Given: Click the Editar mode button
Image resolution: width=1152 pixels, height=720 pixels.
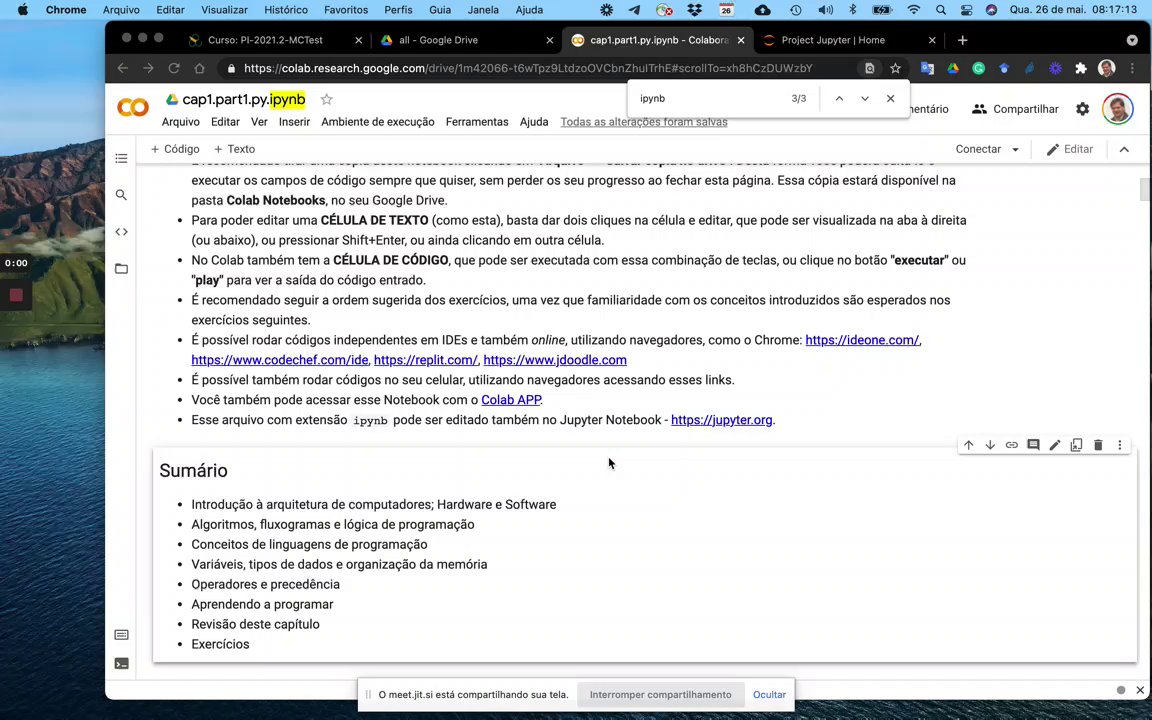Looking at the screenshot, I should [x=1069, y=149].
